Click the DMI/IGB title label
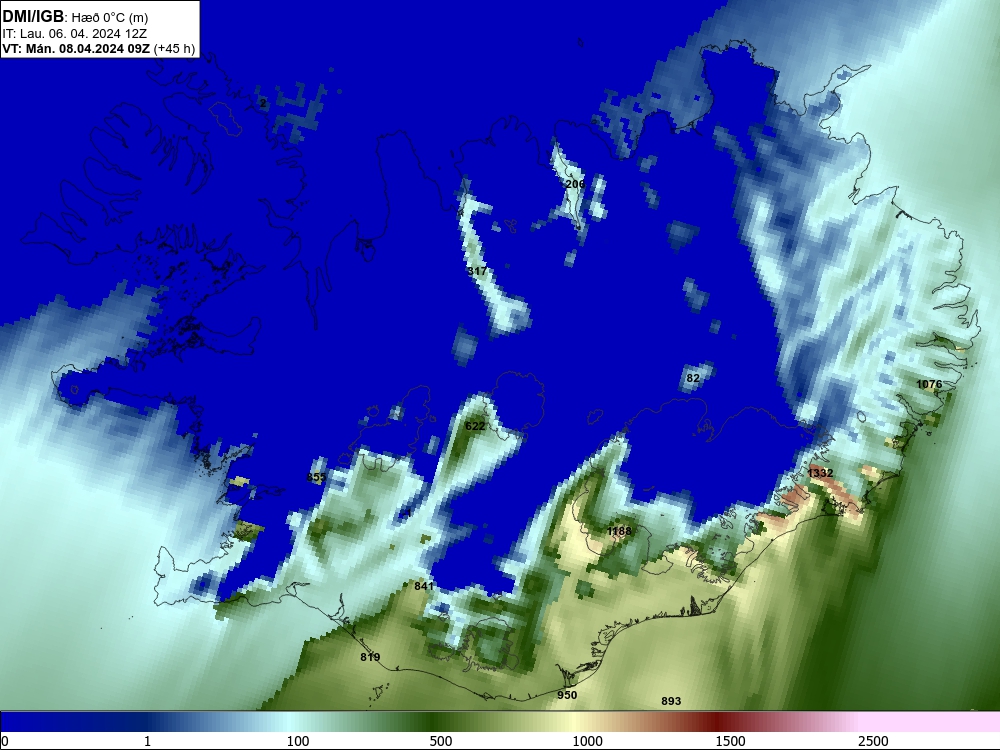 coord(33,17)
